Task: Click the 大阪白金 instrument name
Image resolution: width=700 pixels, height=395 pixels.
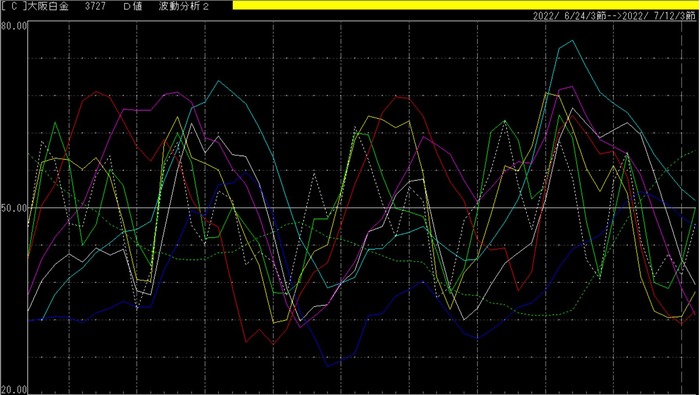Action: (48, 7)
